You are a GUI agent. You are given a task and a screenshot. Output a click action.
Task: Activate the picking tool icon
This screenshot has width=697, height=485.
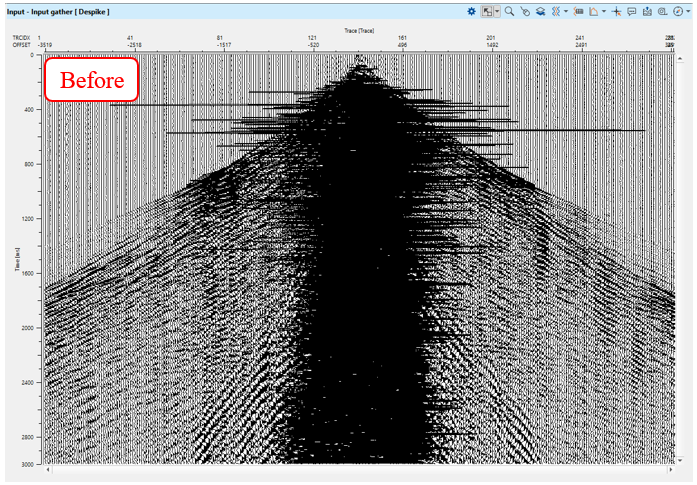(525, 12)
